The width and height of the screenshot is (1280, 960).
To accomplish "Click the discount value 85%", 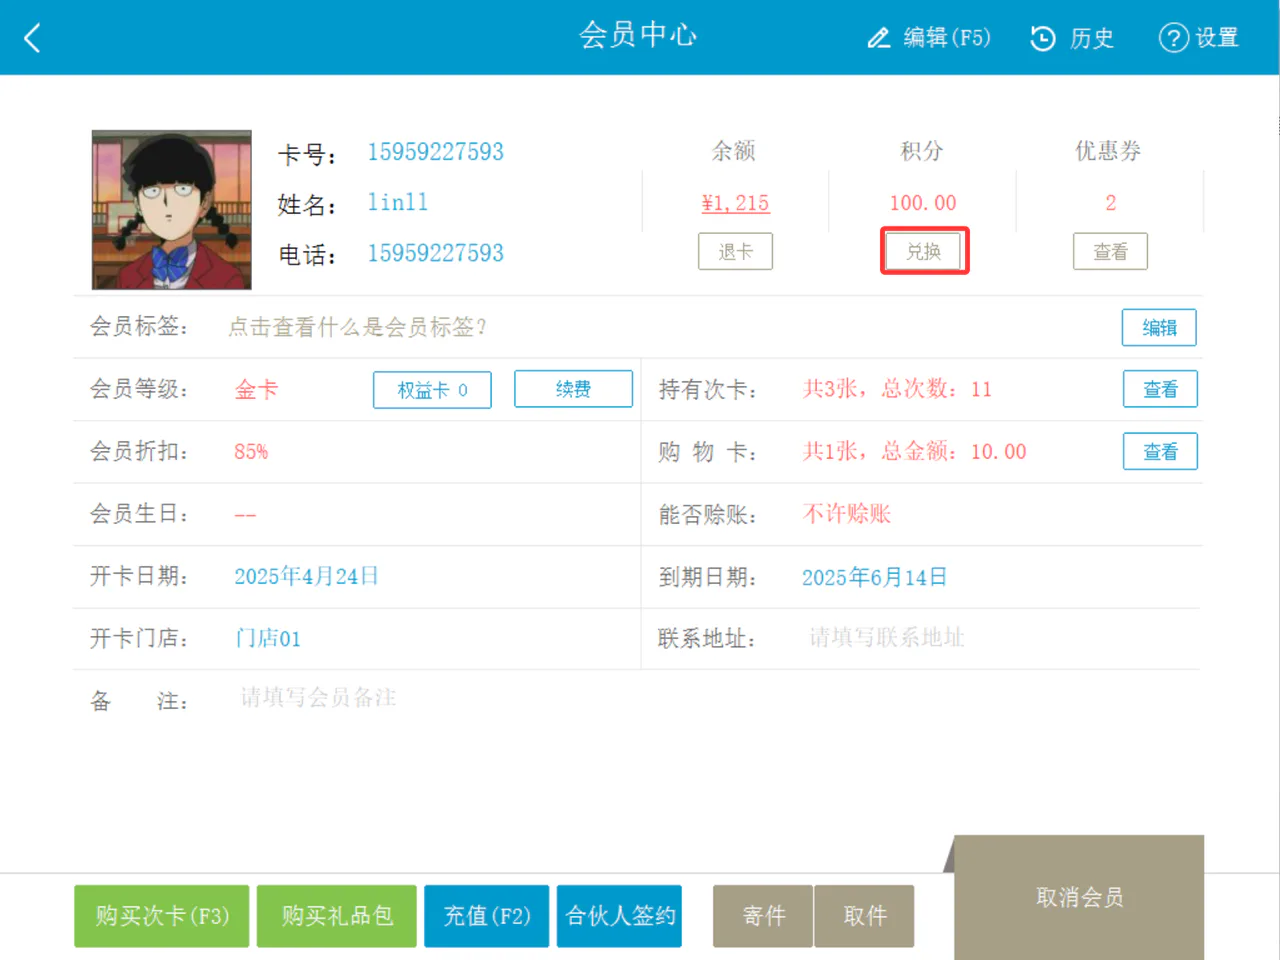I will tap(251, 452).
